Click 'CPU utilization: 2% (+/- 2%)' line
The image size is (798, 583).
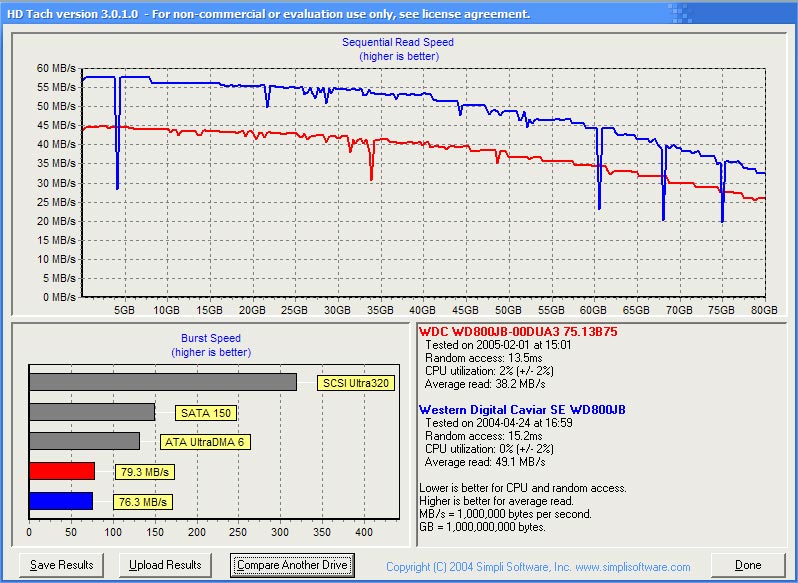[489, 371]
